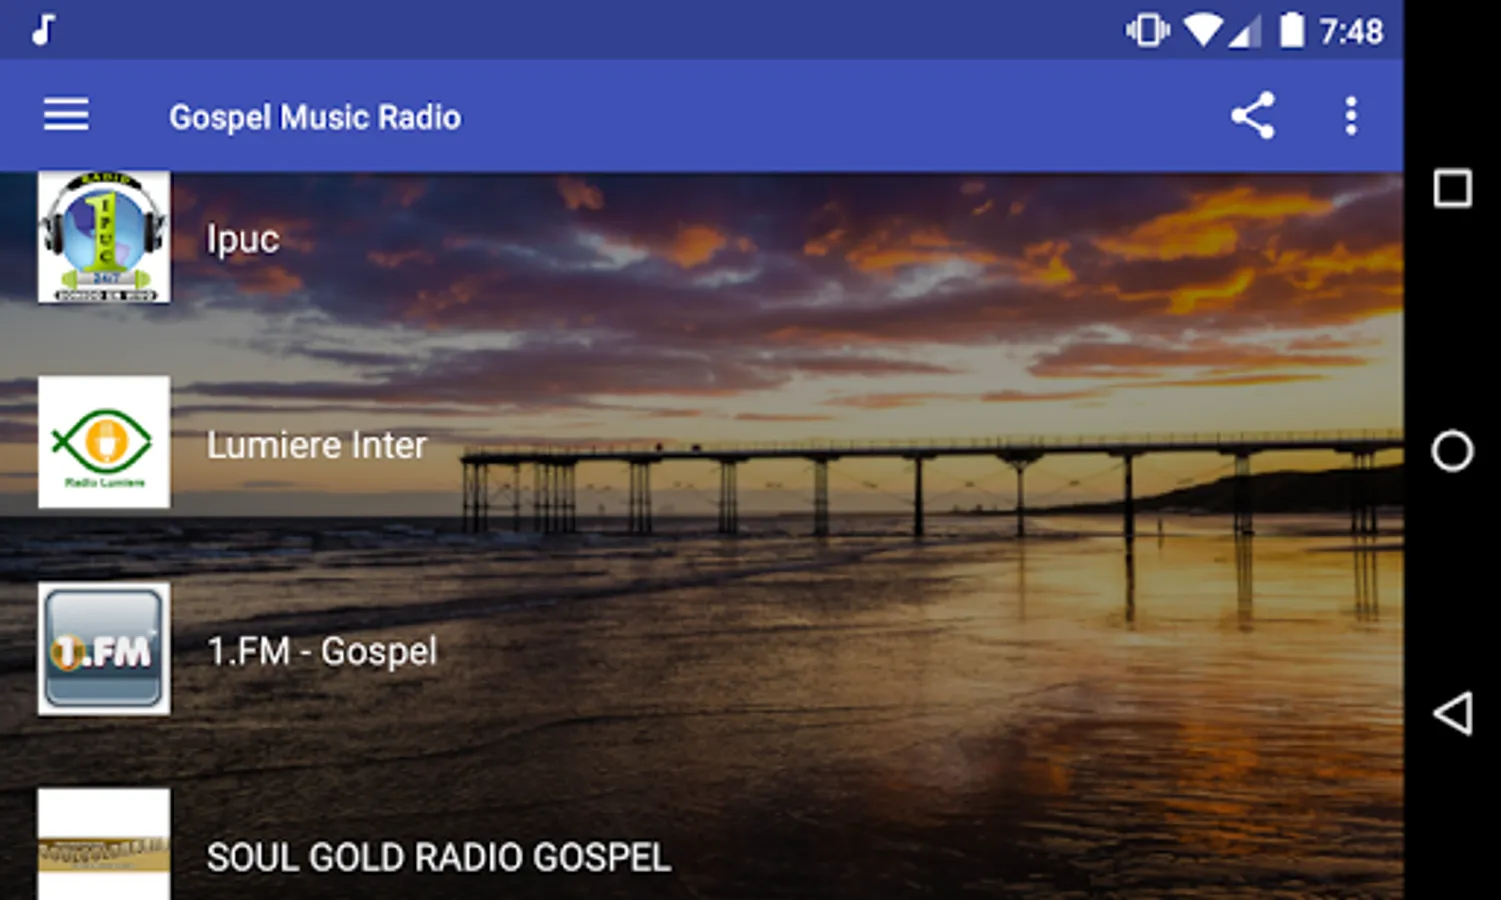Open the Ipuc radio station

(243, 240)
